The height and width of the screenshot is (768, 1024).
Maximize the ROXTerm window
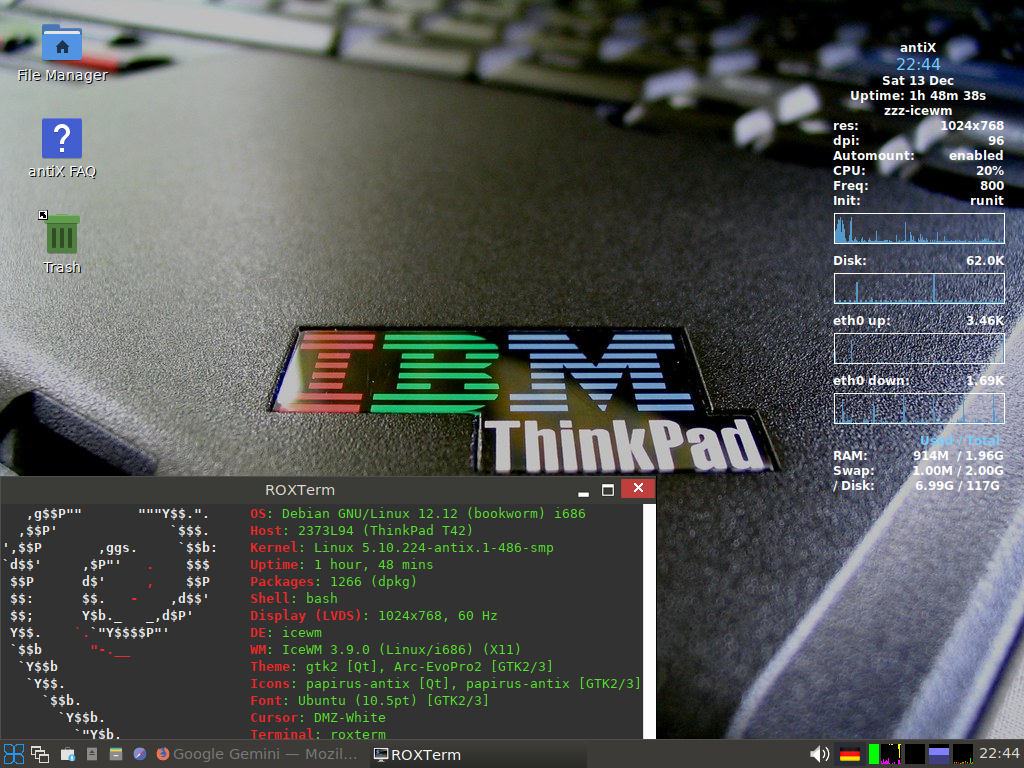coord(607,489)
